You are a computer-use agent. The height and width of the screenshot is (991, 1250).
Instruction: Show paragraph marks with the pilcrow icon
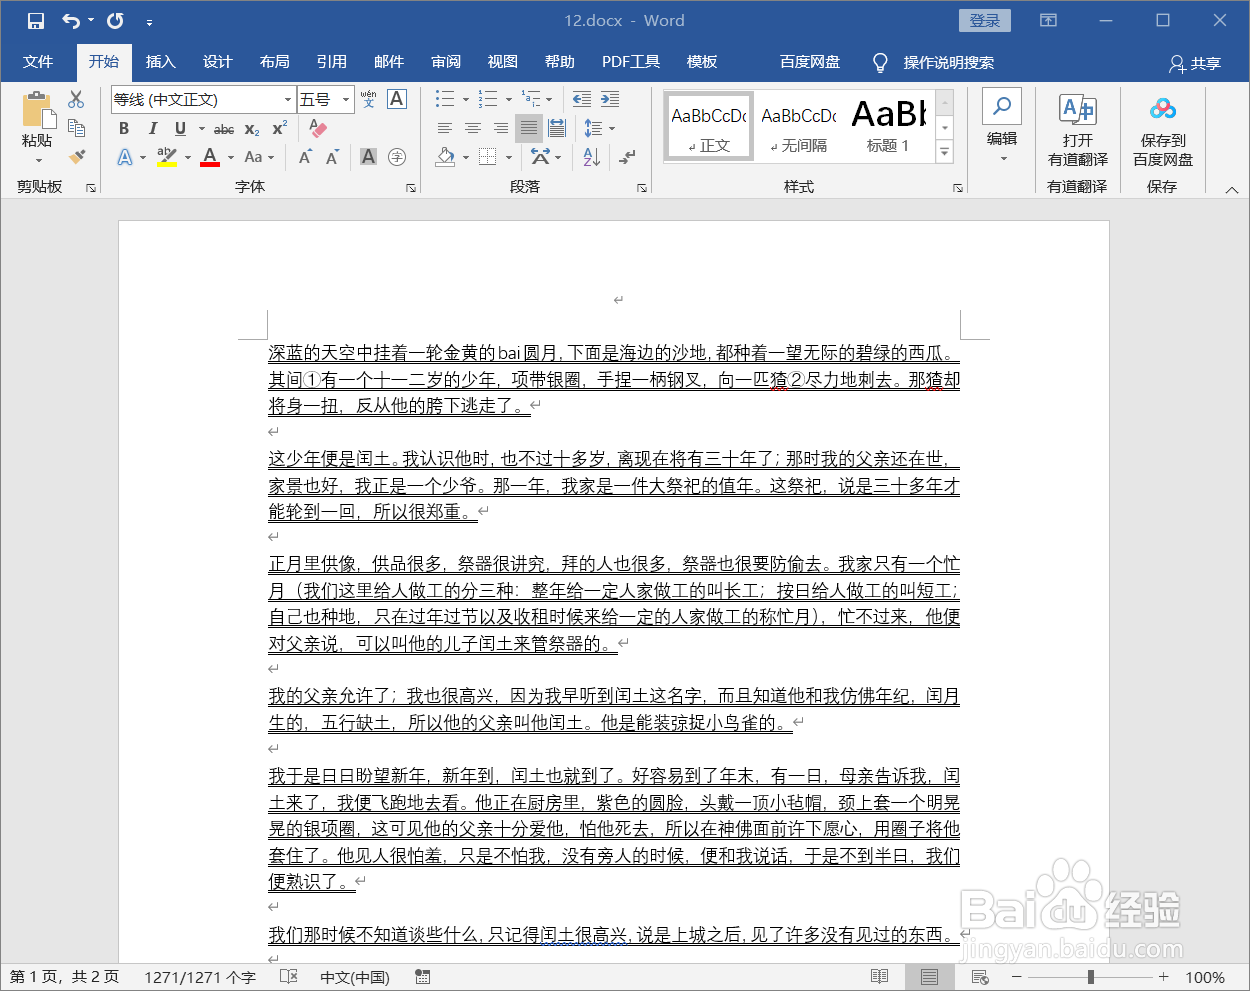point(627,157)
